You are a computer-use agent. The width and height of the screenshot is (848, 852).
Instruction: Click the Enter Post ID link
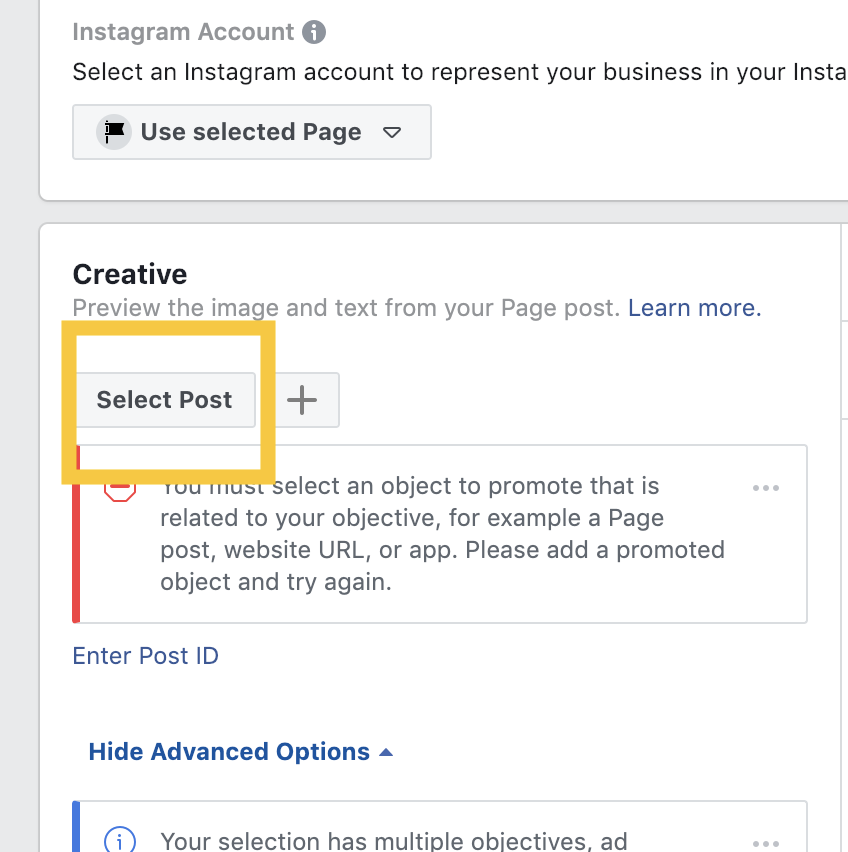click(x=146, y=656)
